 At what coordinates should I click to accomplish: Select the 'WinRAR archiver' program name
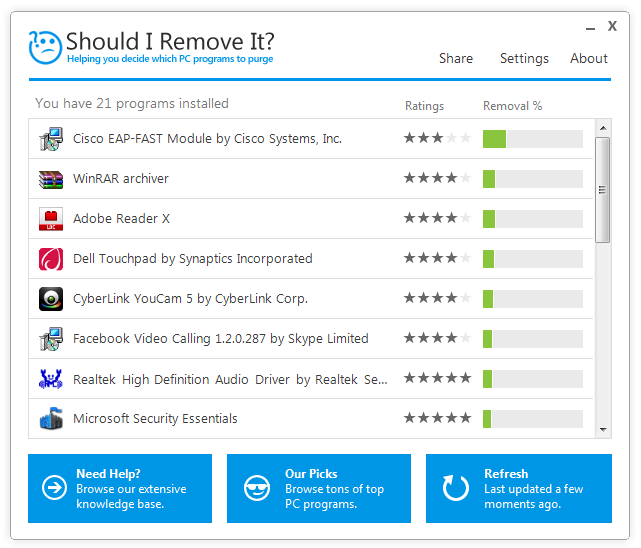(121, 179)
